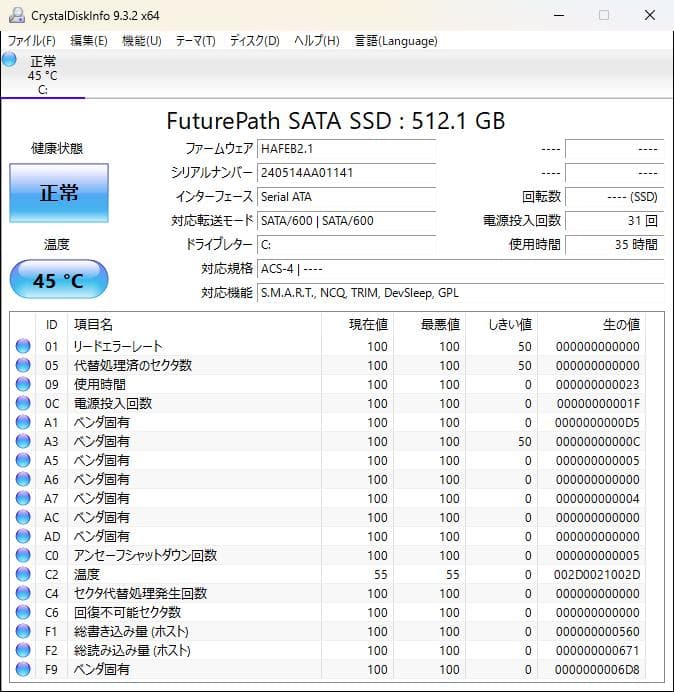Click the 現在値 column header
Screen dimensions: 674x692
(x=368, y=325)
